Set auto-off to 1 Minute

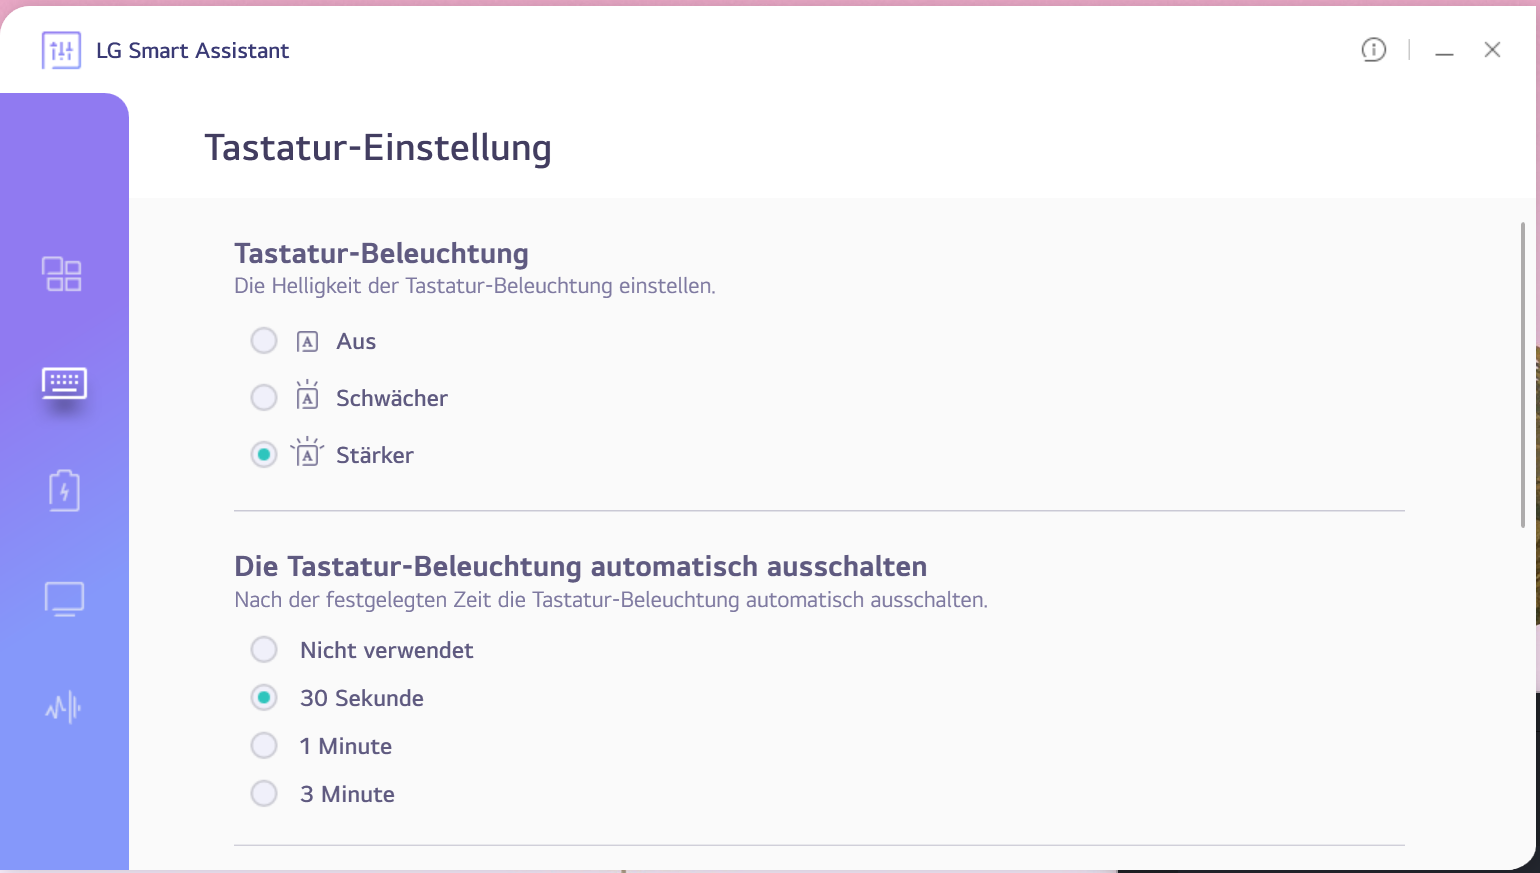(x=264, y=746)
